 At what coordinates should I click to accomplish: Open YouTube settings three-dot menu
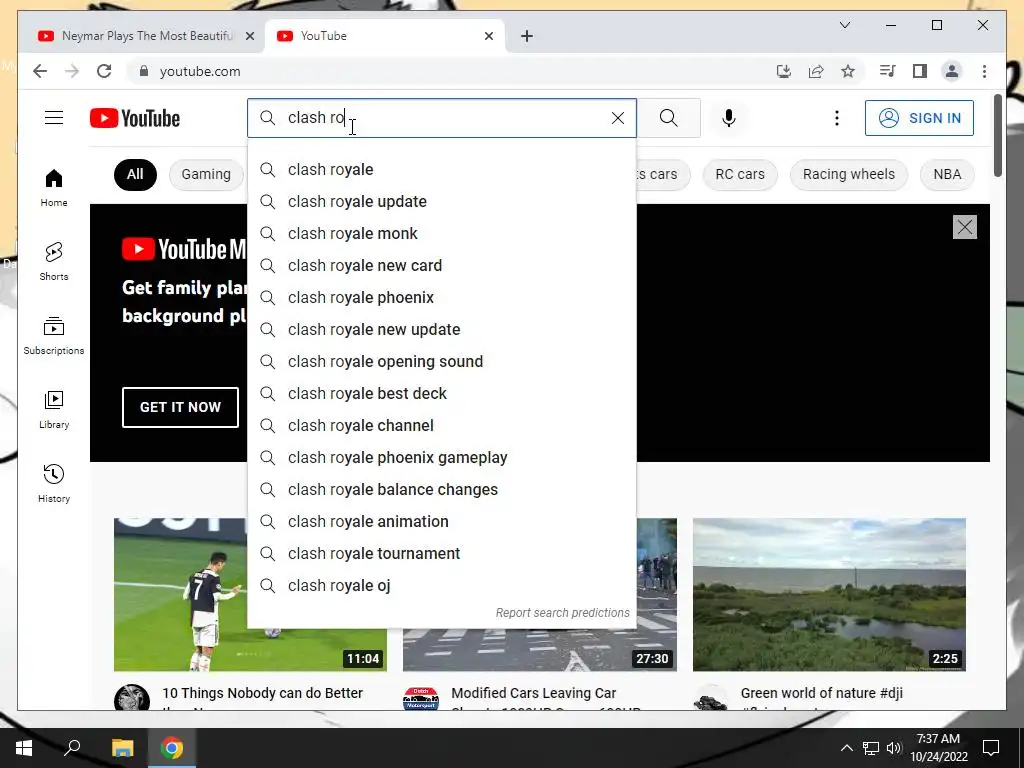point(837,118)
